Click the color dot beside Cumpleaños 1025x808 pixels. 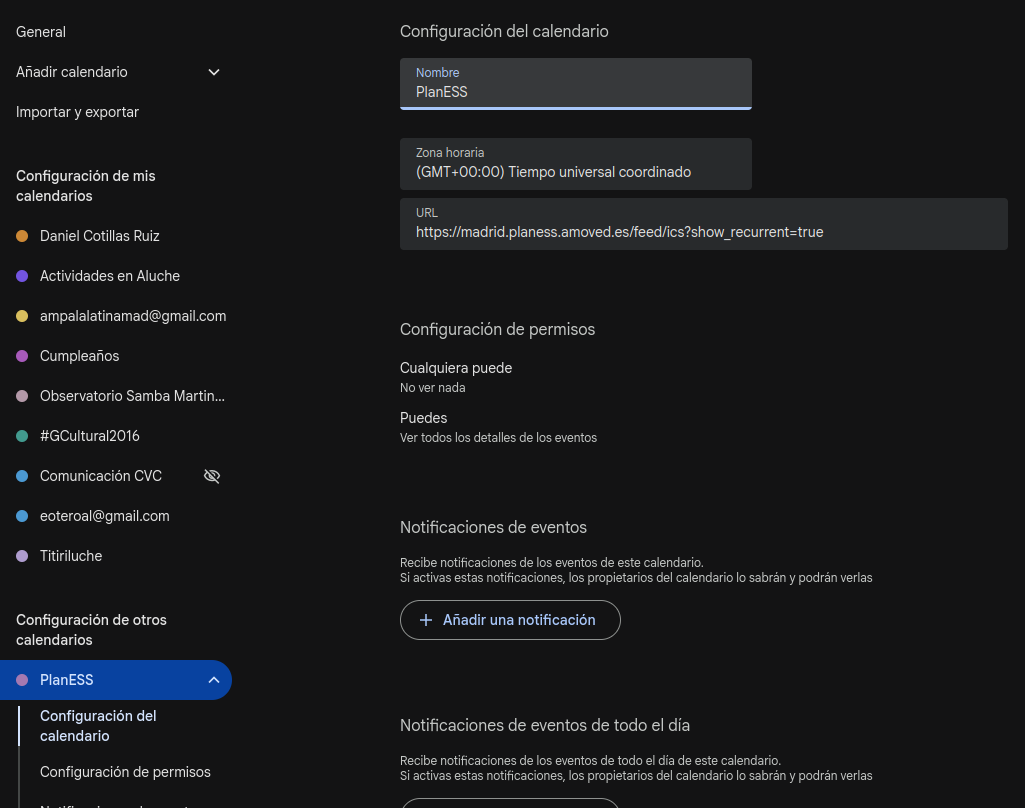click(x=22, y=356)
